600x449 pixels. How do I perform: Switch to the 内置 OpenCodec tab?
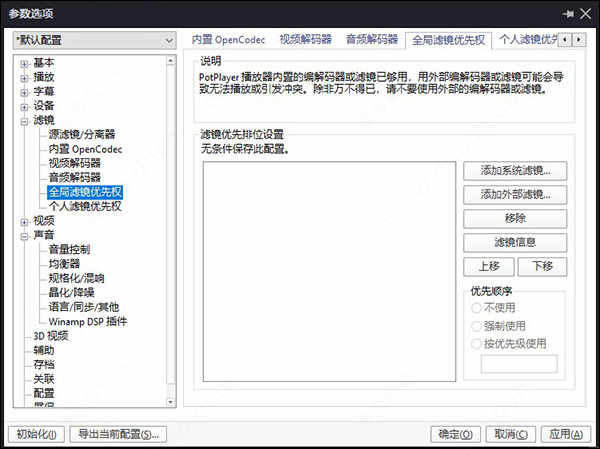click(x=228, y=39)
